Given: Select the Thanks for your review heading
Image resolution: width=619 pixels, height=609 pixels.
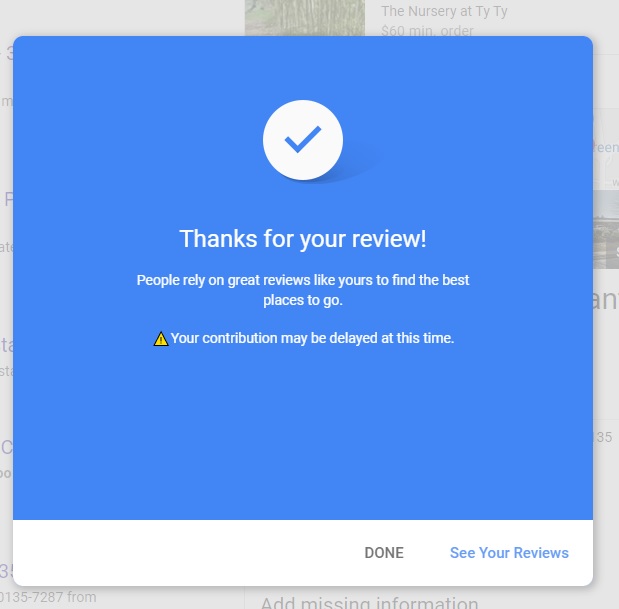Looking at the screenshot, I should (303, 239).
